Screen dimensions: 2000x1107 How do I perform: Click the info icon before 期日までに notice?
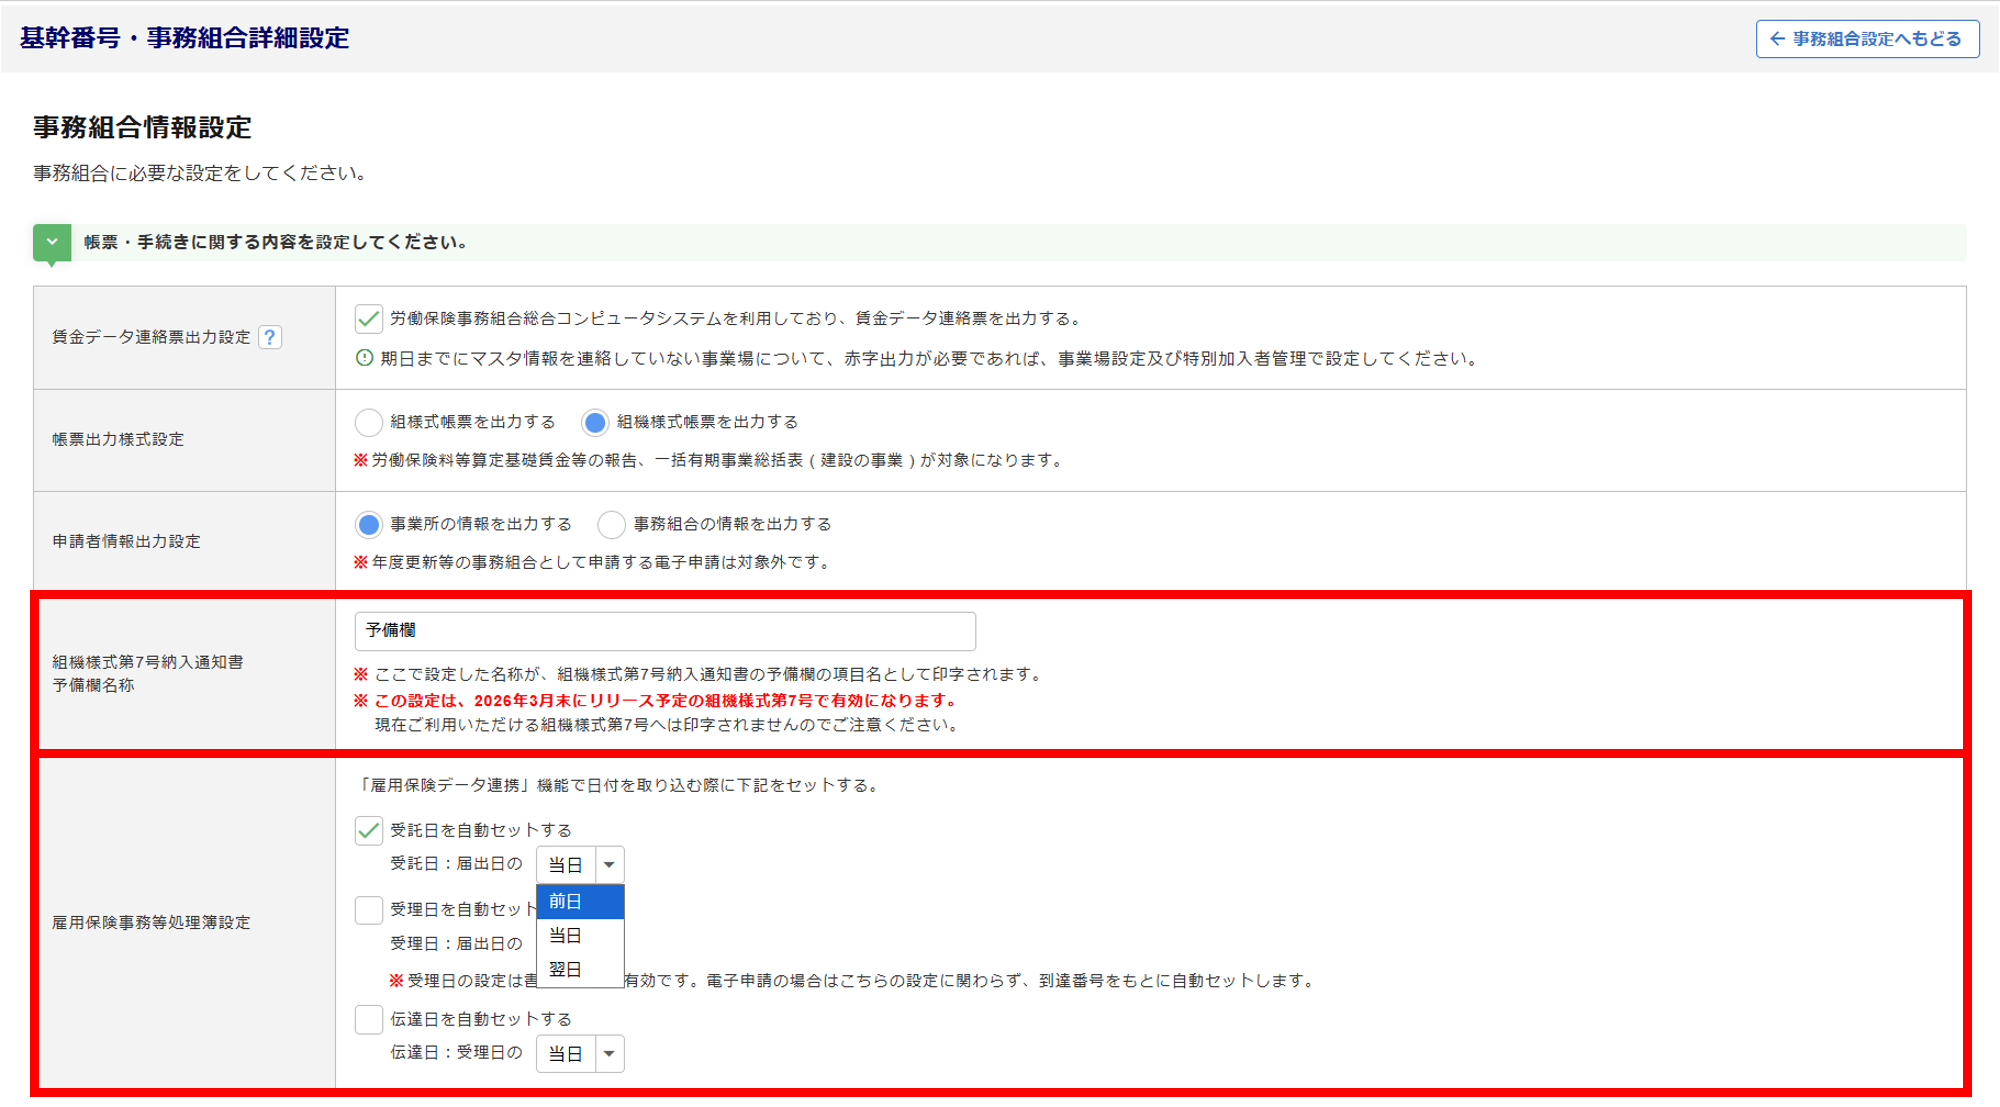coord(365,358)
